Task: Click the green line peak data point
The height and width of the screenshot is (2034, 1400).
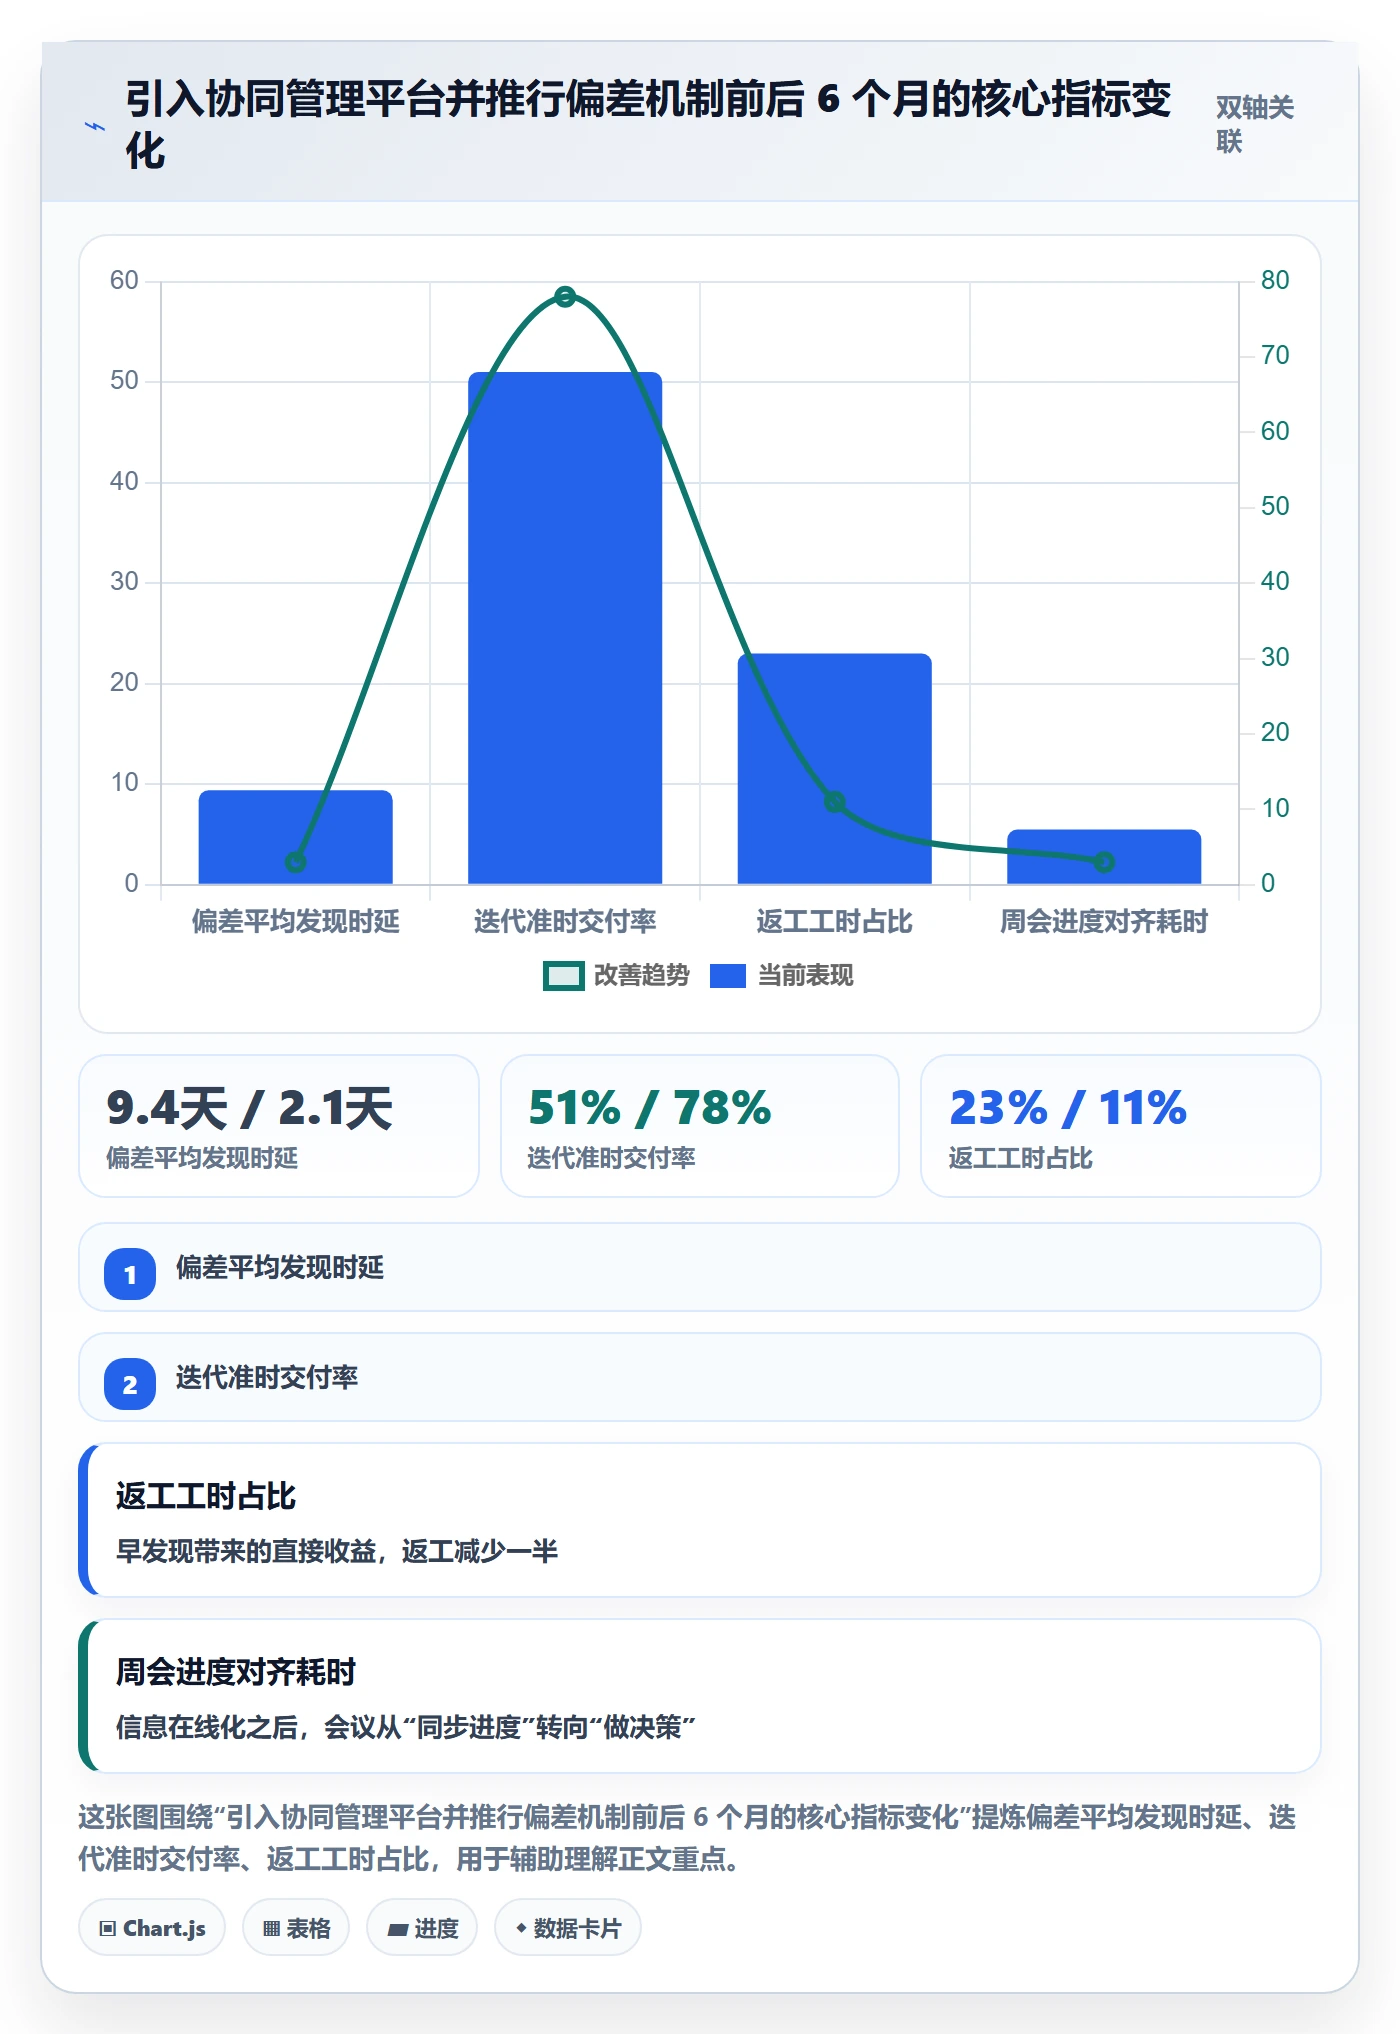Action: pos(565,296)
